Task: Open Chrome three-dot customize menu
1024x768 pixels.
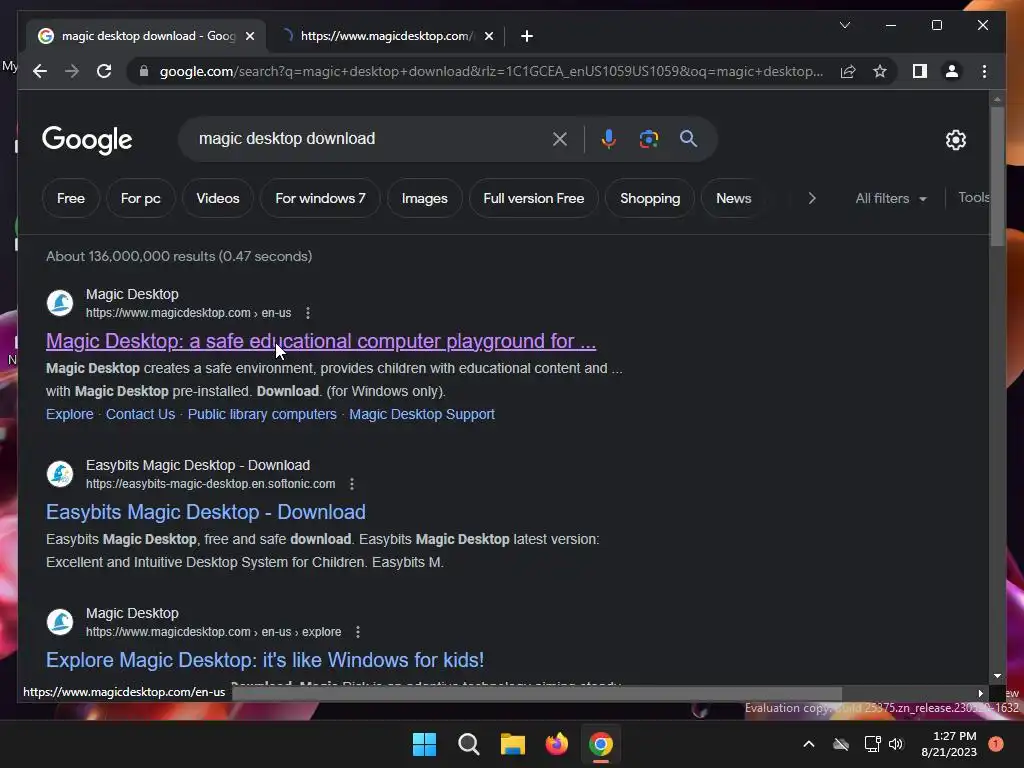Action: [984, 71]
